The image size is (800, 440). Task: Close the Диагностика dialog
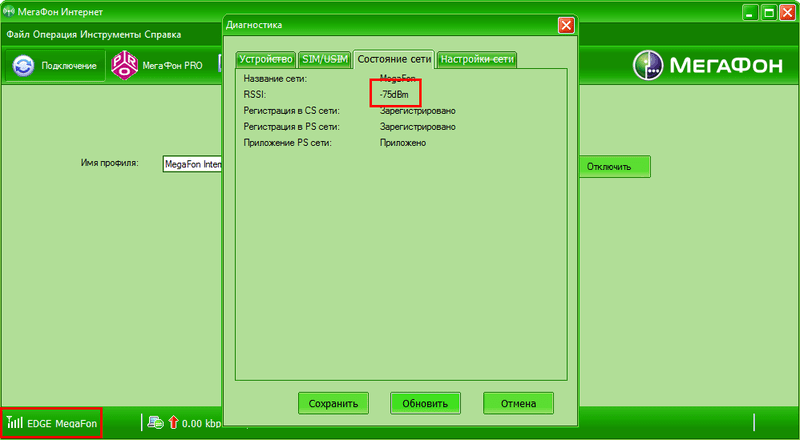point(566,25)
